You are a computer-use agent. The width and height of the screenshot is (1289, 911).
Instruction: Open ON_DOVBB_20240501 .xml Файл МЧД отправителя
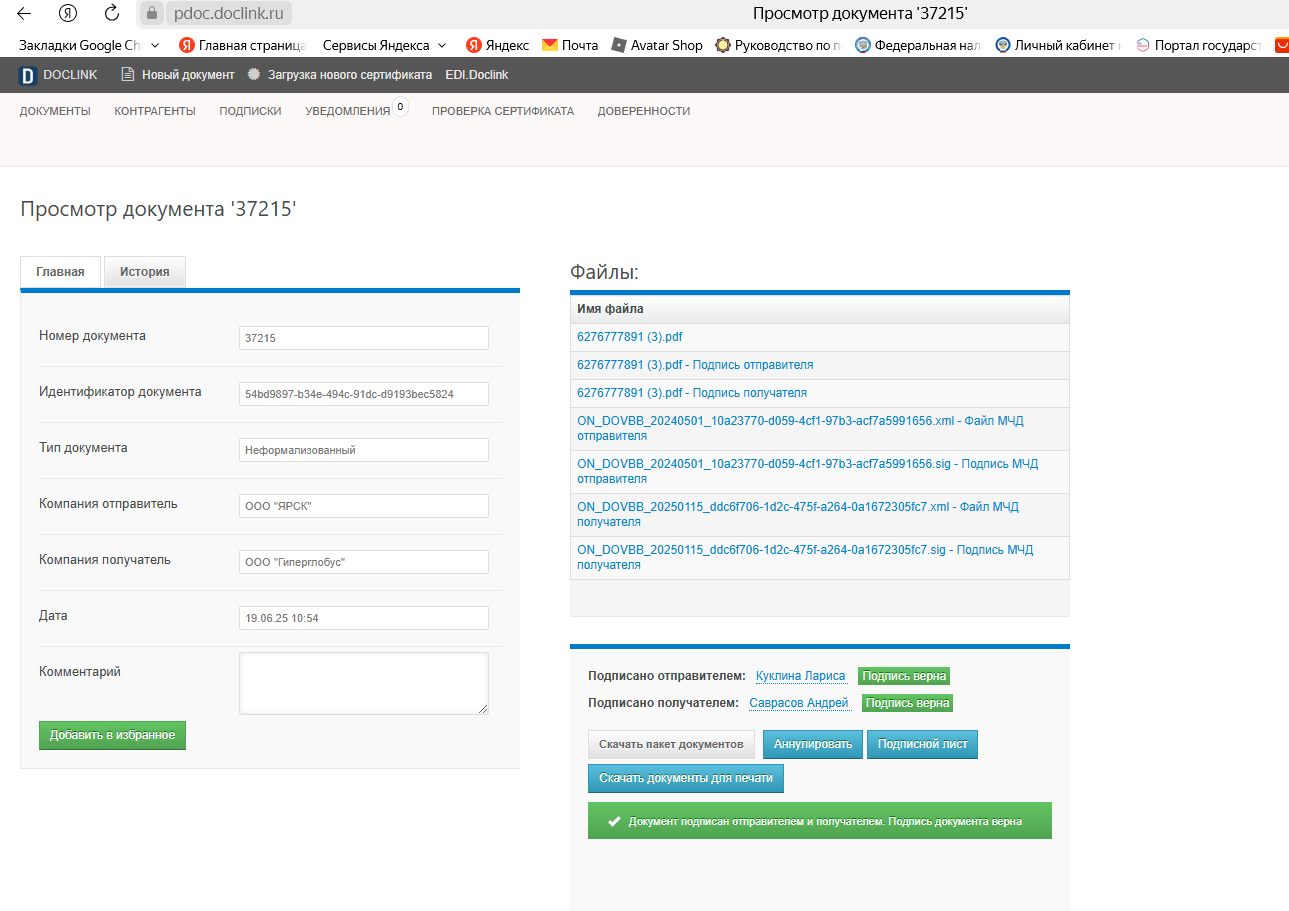(800, 428)
